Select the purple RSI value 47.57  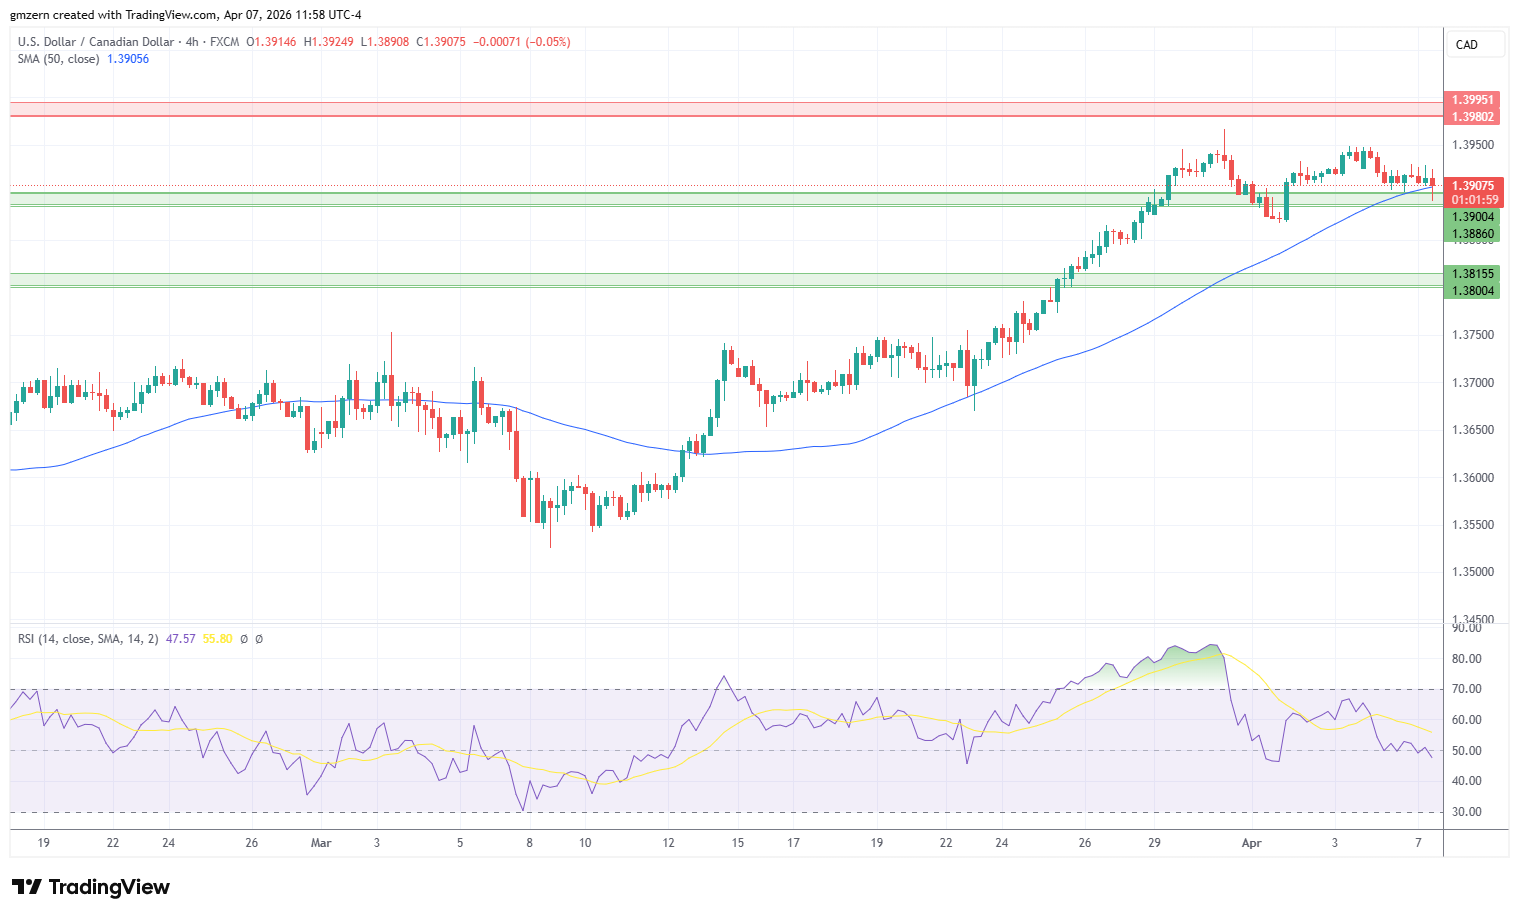point(181,638)
